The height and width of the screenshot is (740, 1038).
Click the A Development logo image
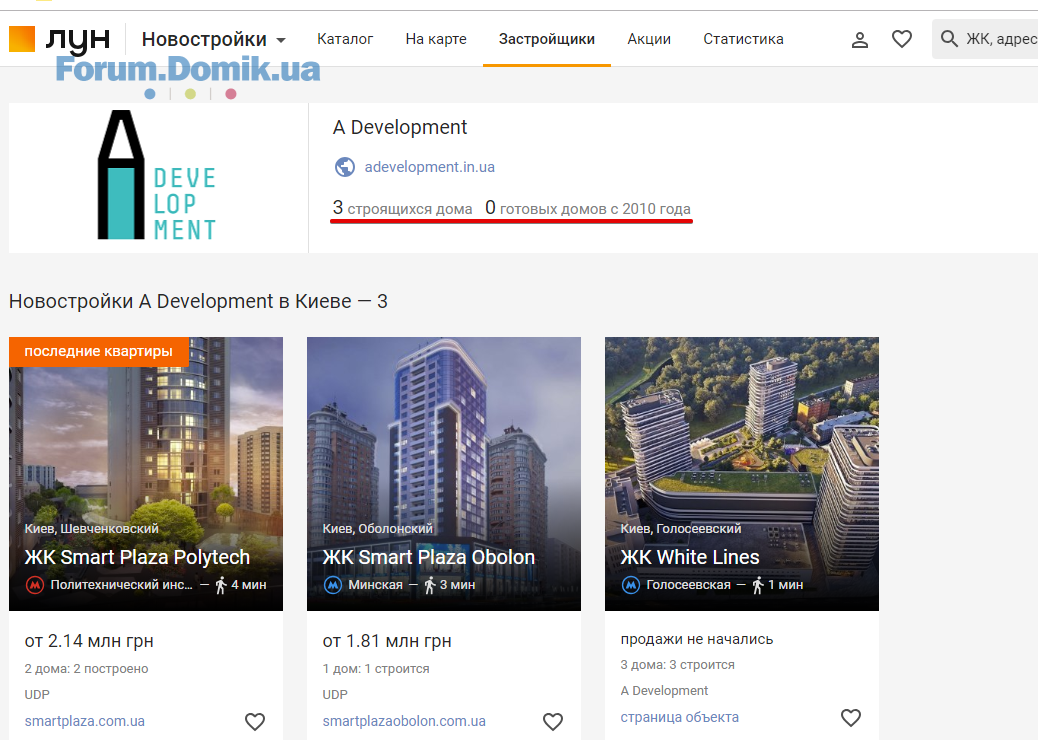click(158, 175)
